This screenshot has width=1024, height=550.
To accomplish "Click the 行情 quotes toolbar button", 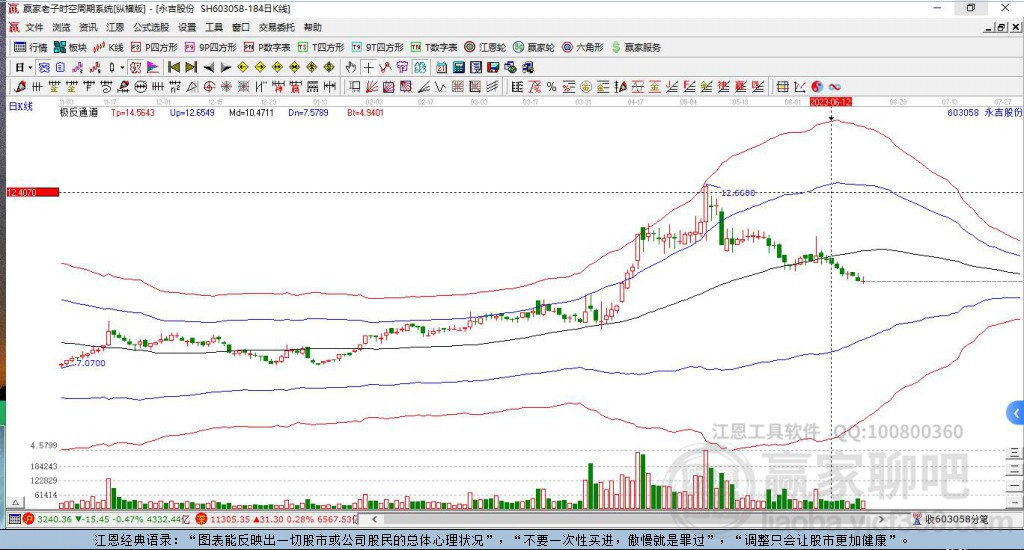I will (x=31, y=47).
